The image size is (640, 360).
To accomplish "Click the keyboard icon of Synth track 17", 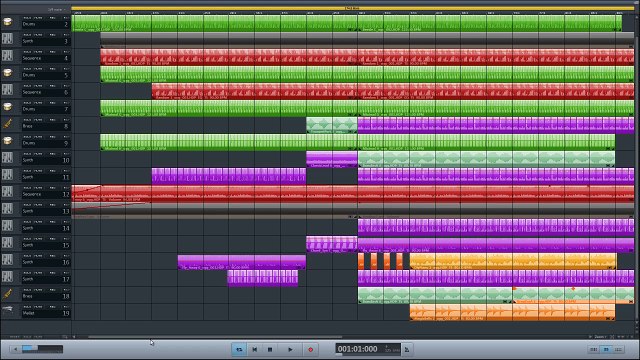I will click(7, 277).
